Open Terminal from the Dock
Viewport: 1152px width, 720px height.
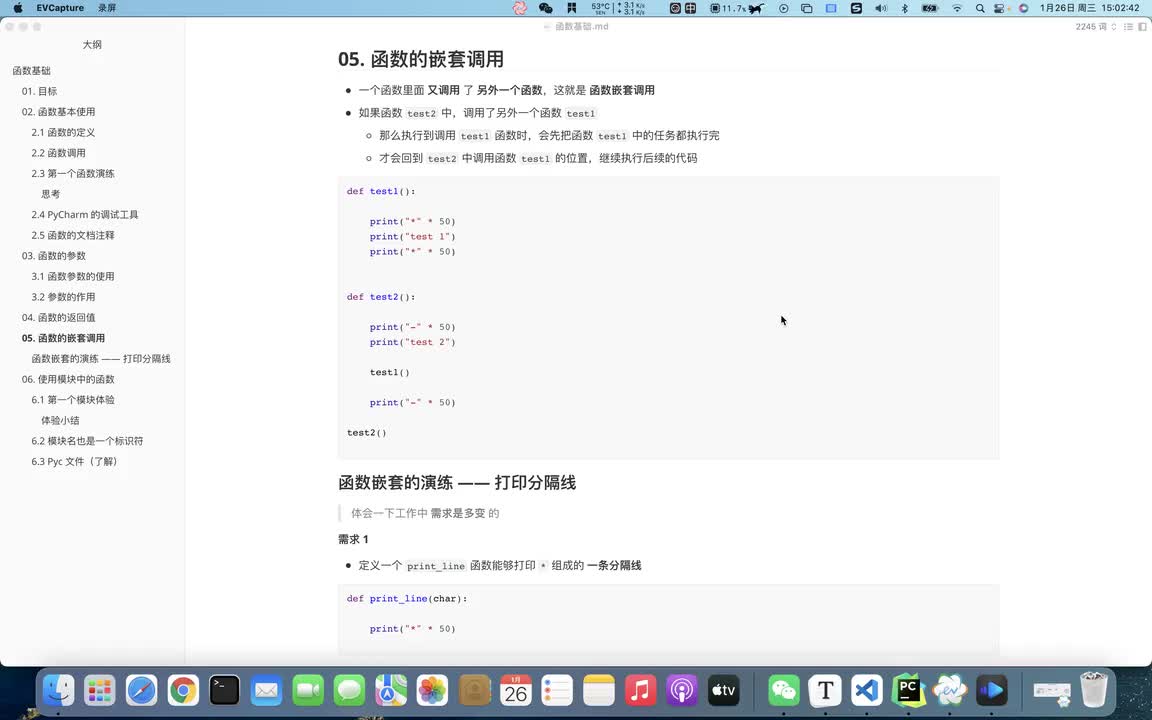pyautogui.click(x=224, y=691)
